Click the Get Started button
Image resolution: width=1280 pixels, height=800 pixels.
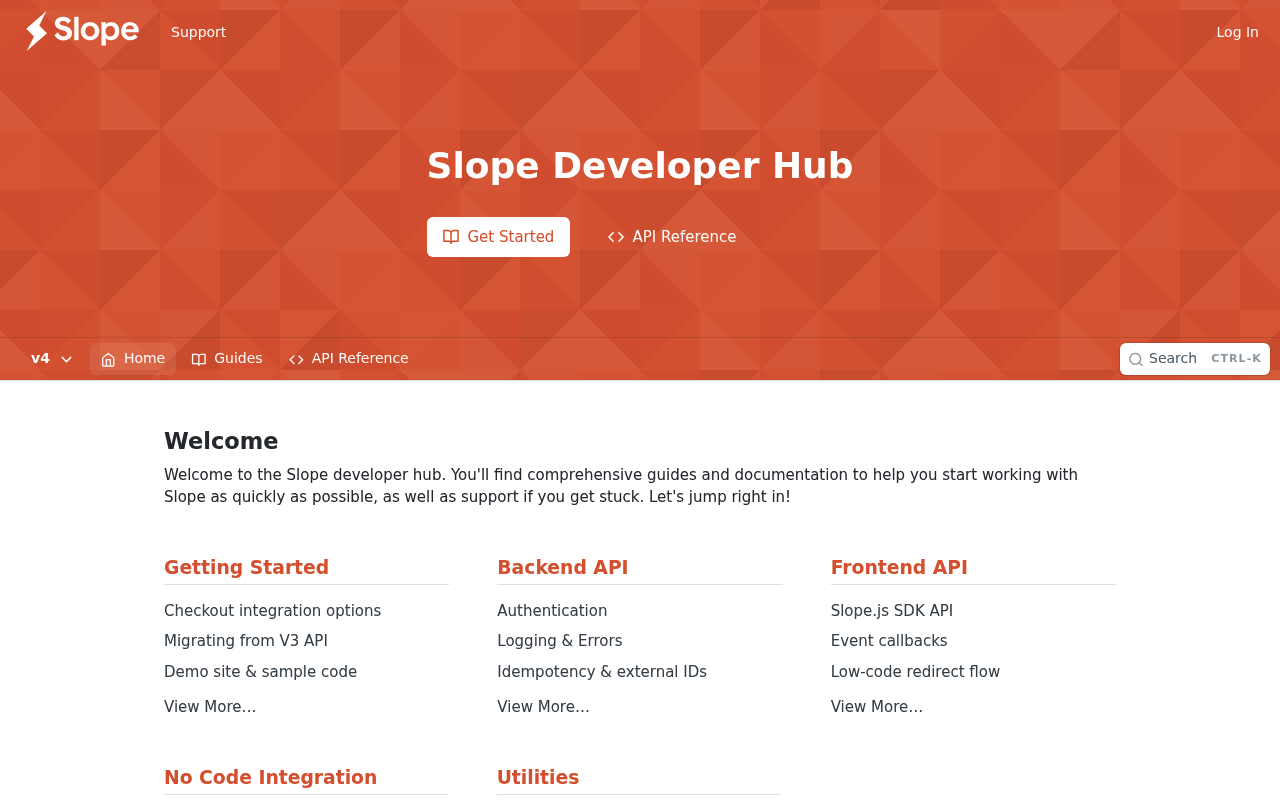498,237
